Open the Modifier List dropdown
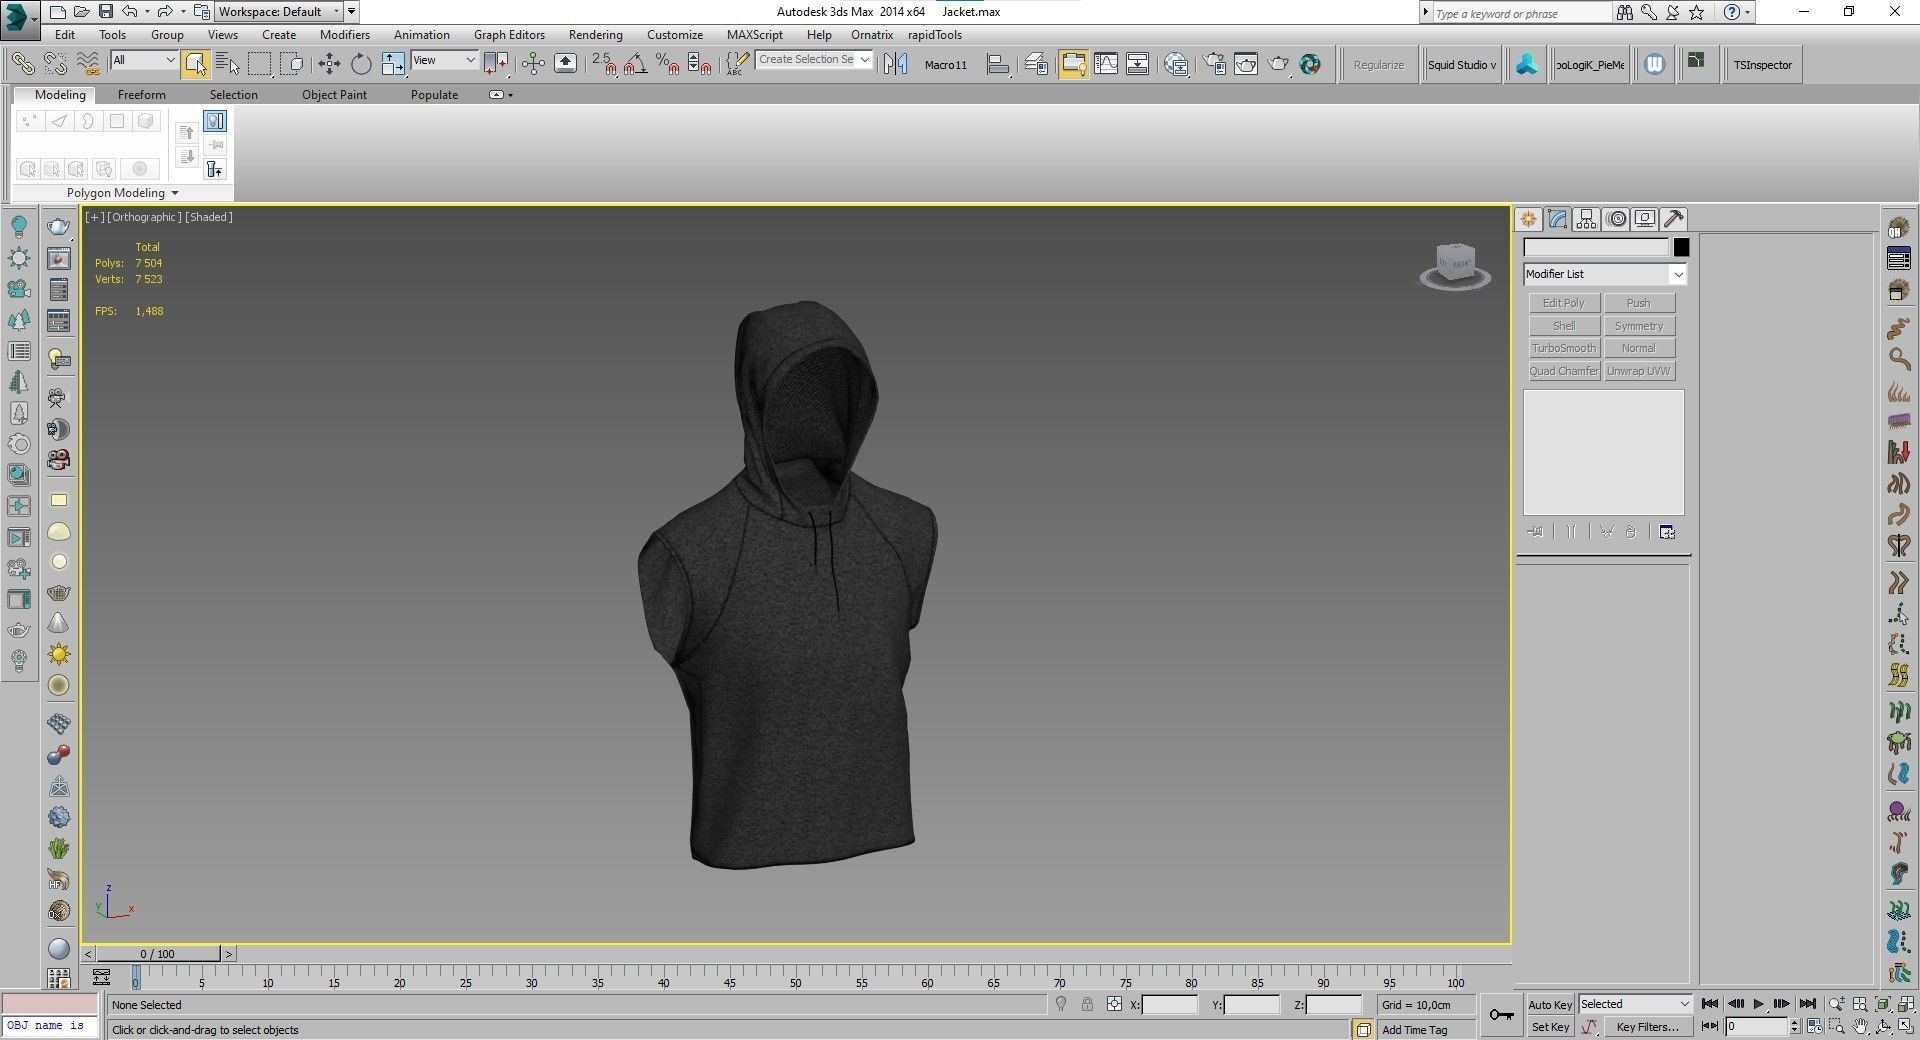 (x=1605, y=274)
